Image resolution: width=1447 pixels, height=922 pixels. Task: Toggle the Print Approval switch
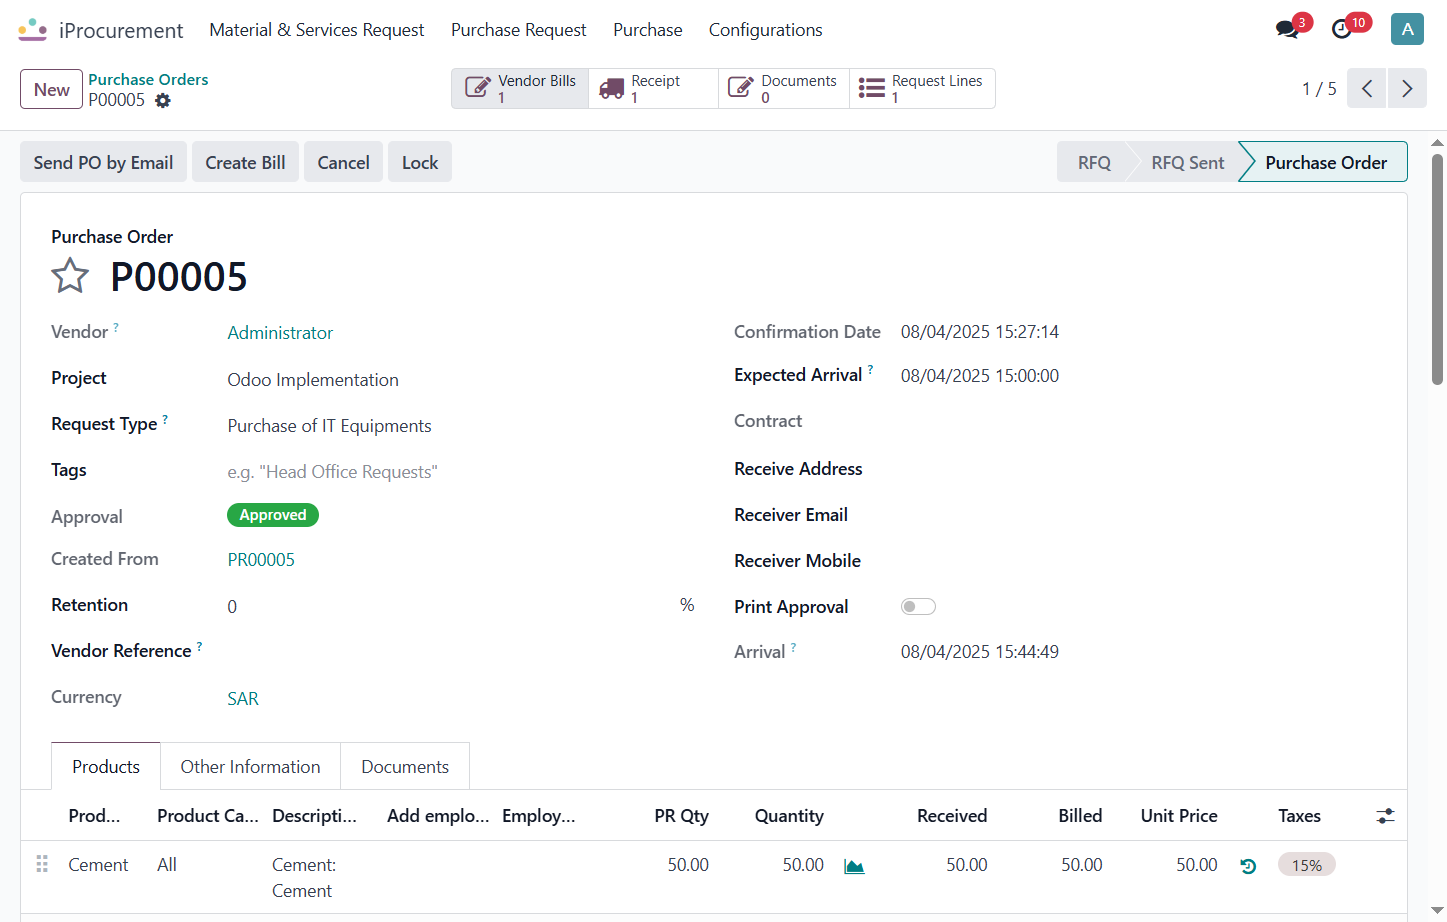pos(918,606)
